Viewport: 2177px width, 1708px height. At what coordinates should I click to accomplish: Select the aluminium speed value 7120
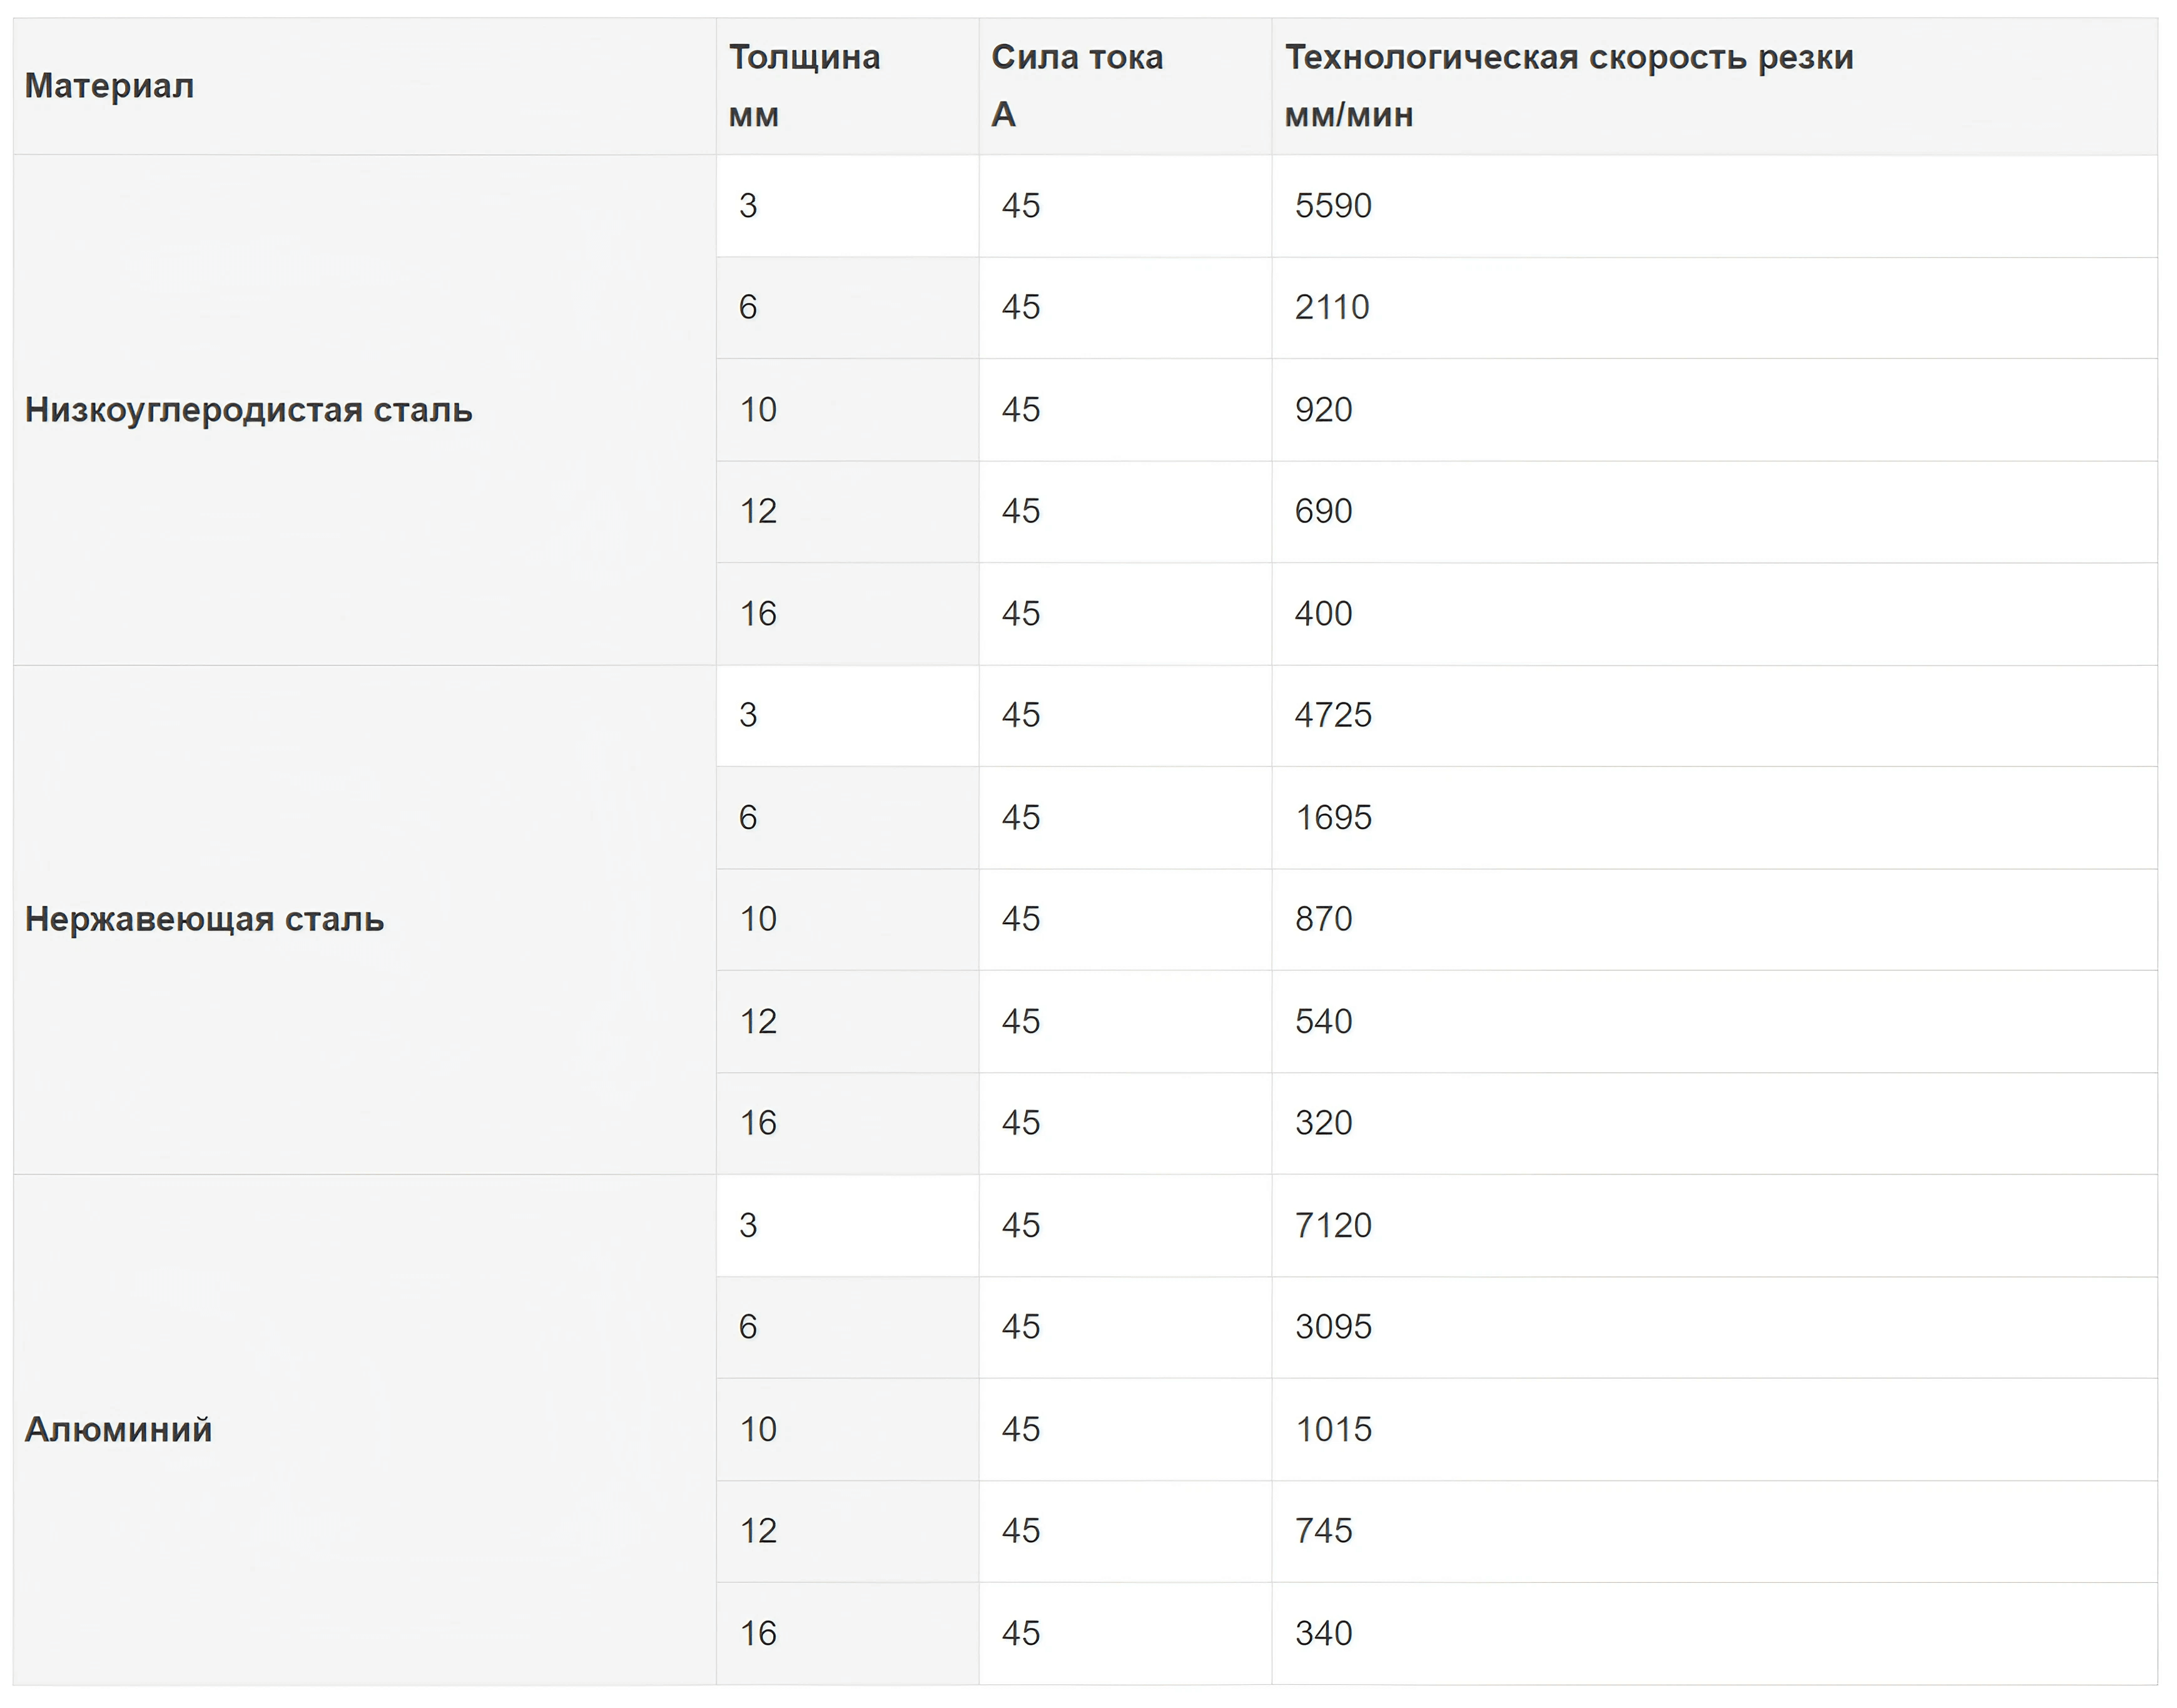click(1333, 1225)
